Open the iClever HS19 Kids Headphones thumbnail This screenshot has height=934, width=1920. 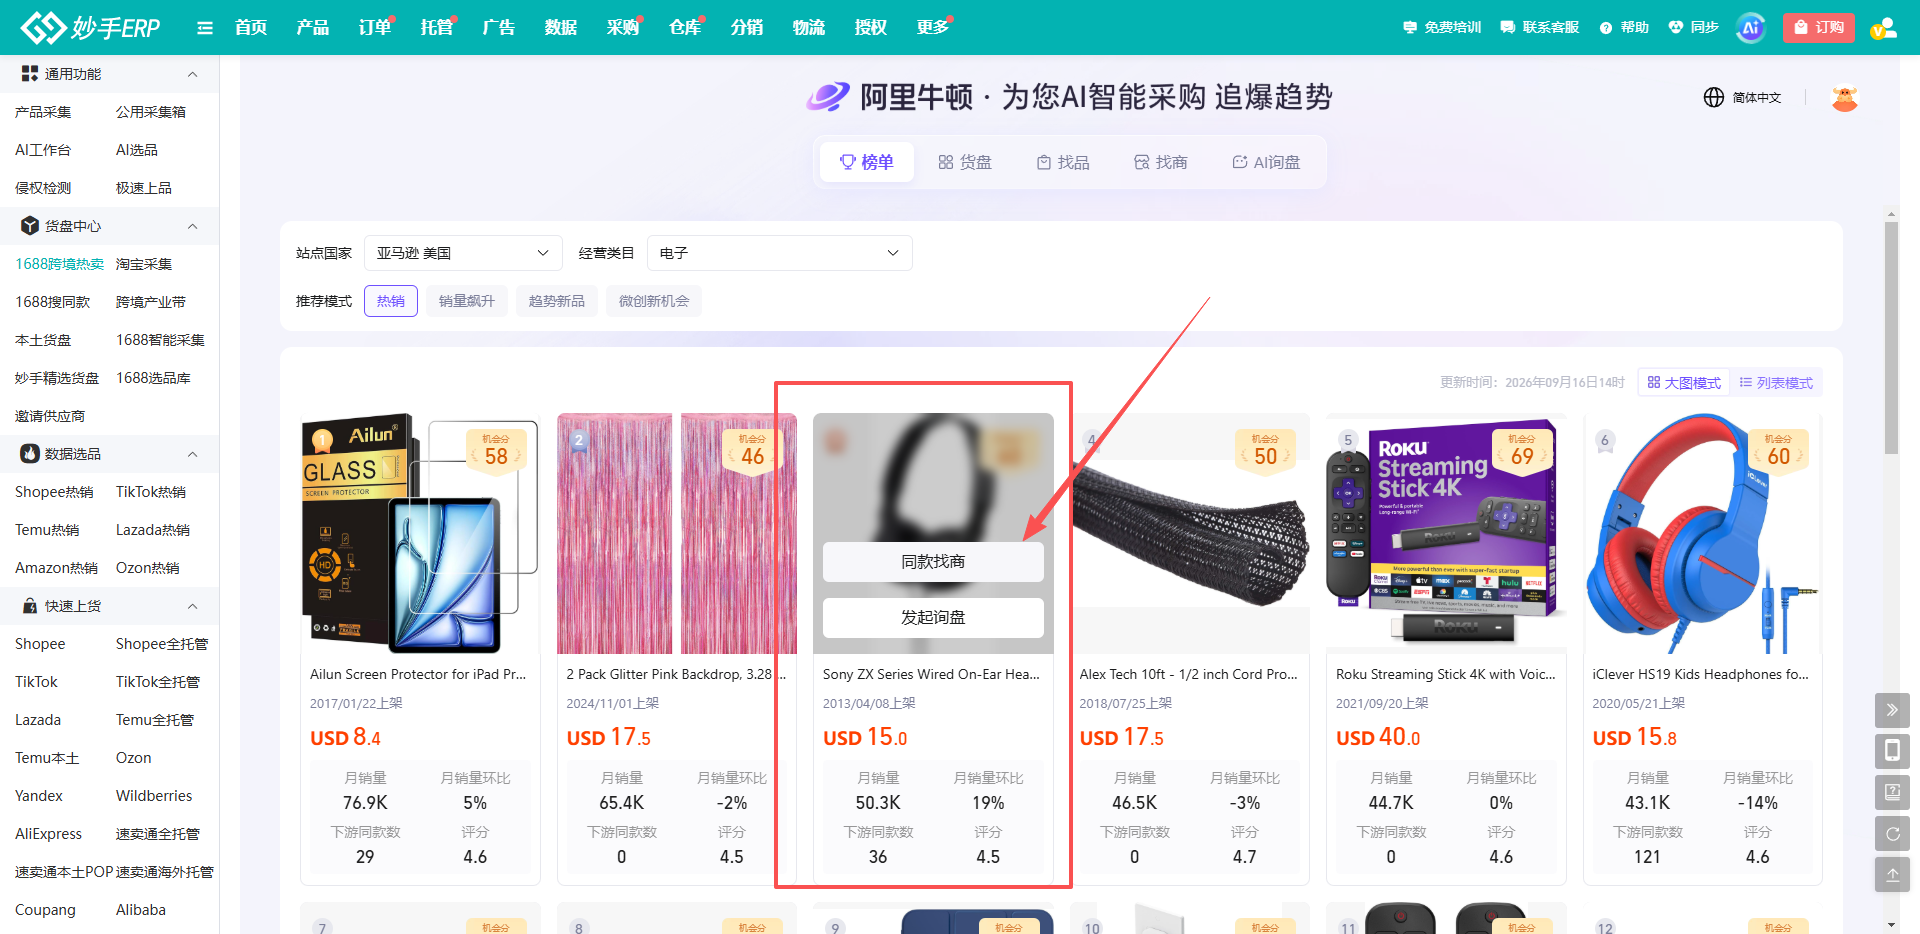click(1702, 533)
